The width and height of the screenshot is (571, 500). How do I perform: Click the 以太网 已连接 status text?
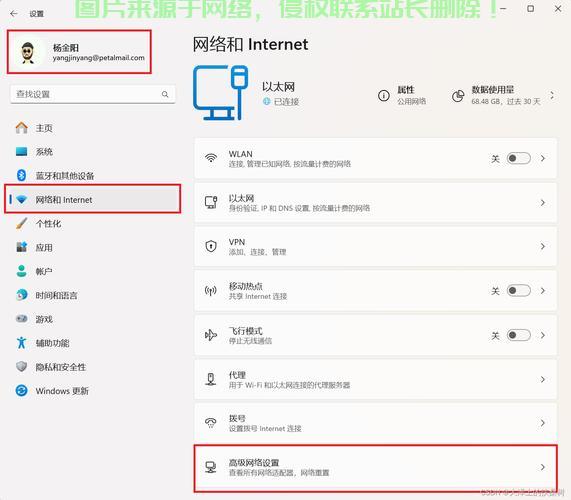click(x=286, y=102)
